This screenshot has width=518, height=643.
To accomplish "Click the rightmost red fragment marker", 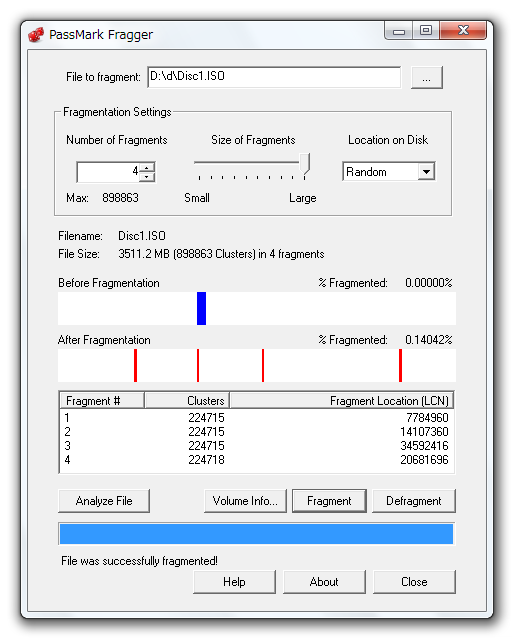I will pos(401,365).
